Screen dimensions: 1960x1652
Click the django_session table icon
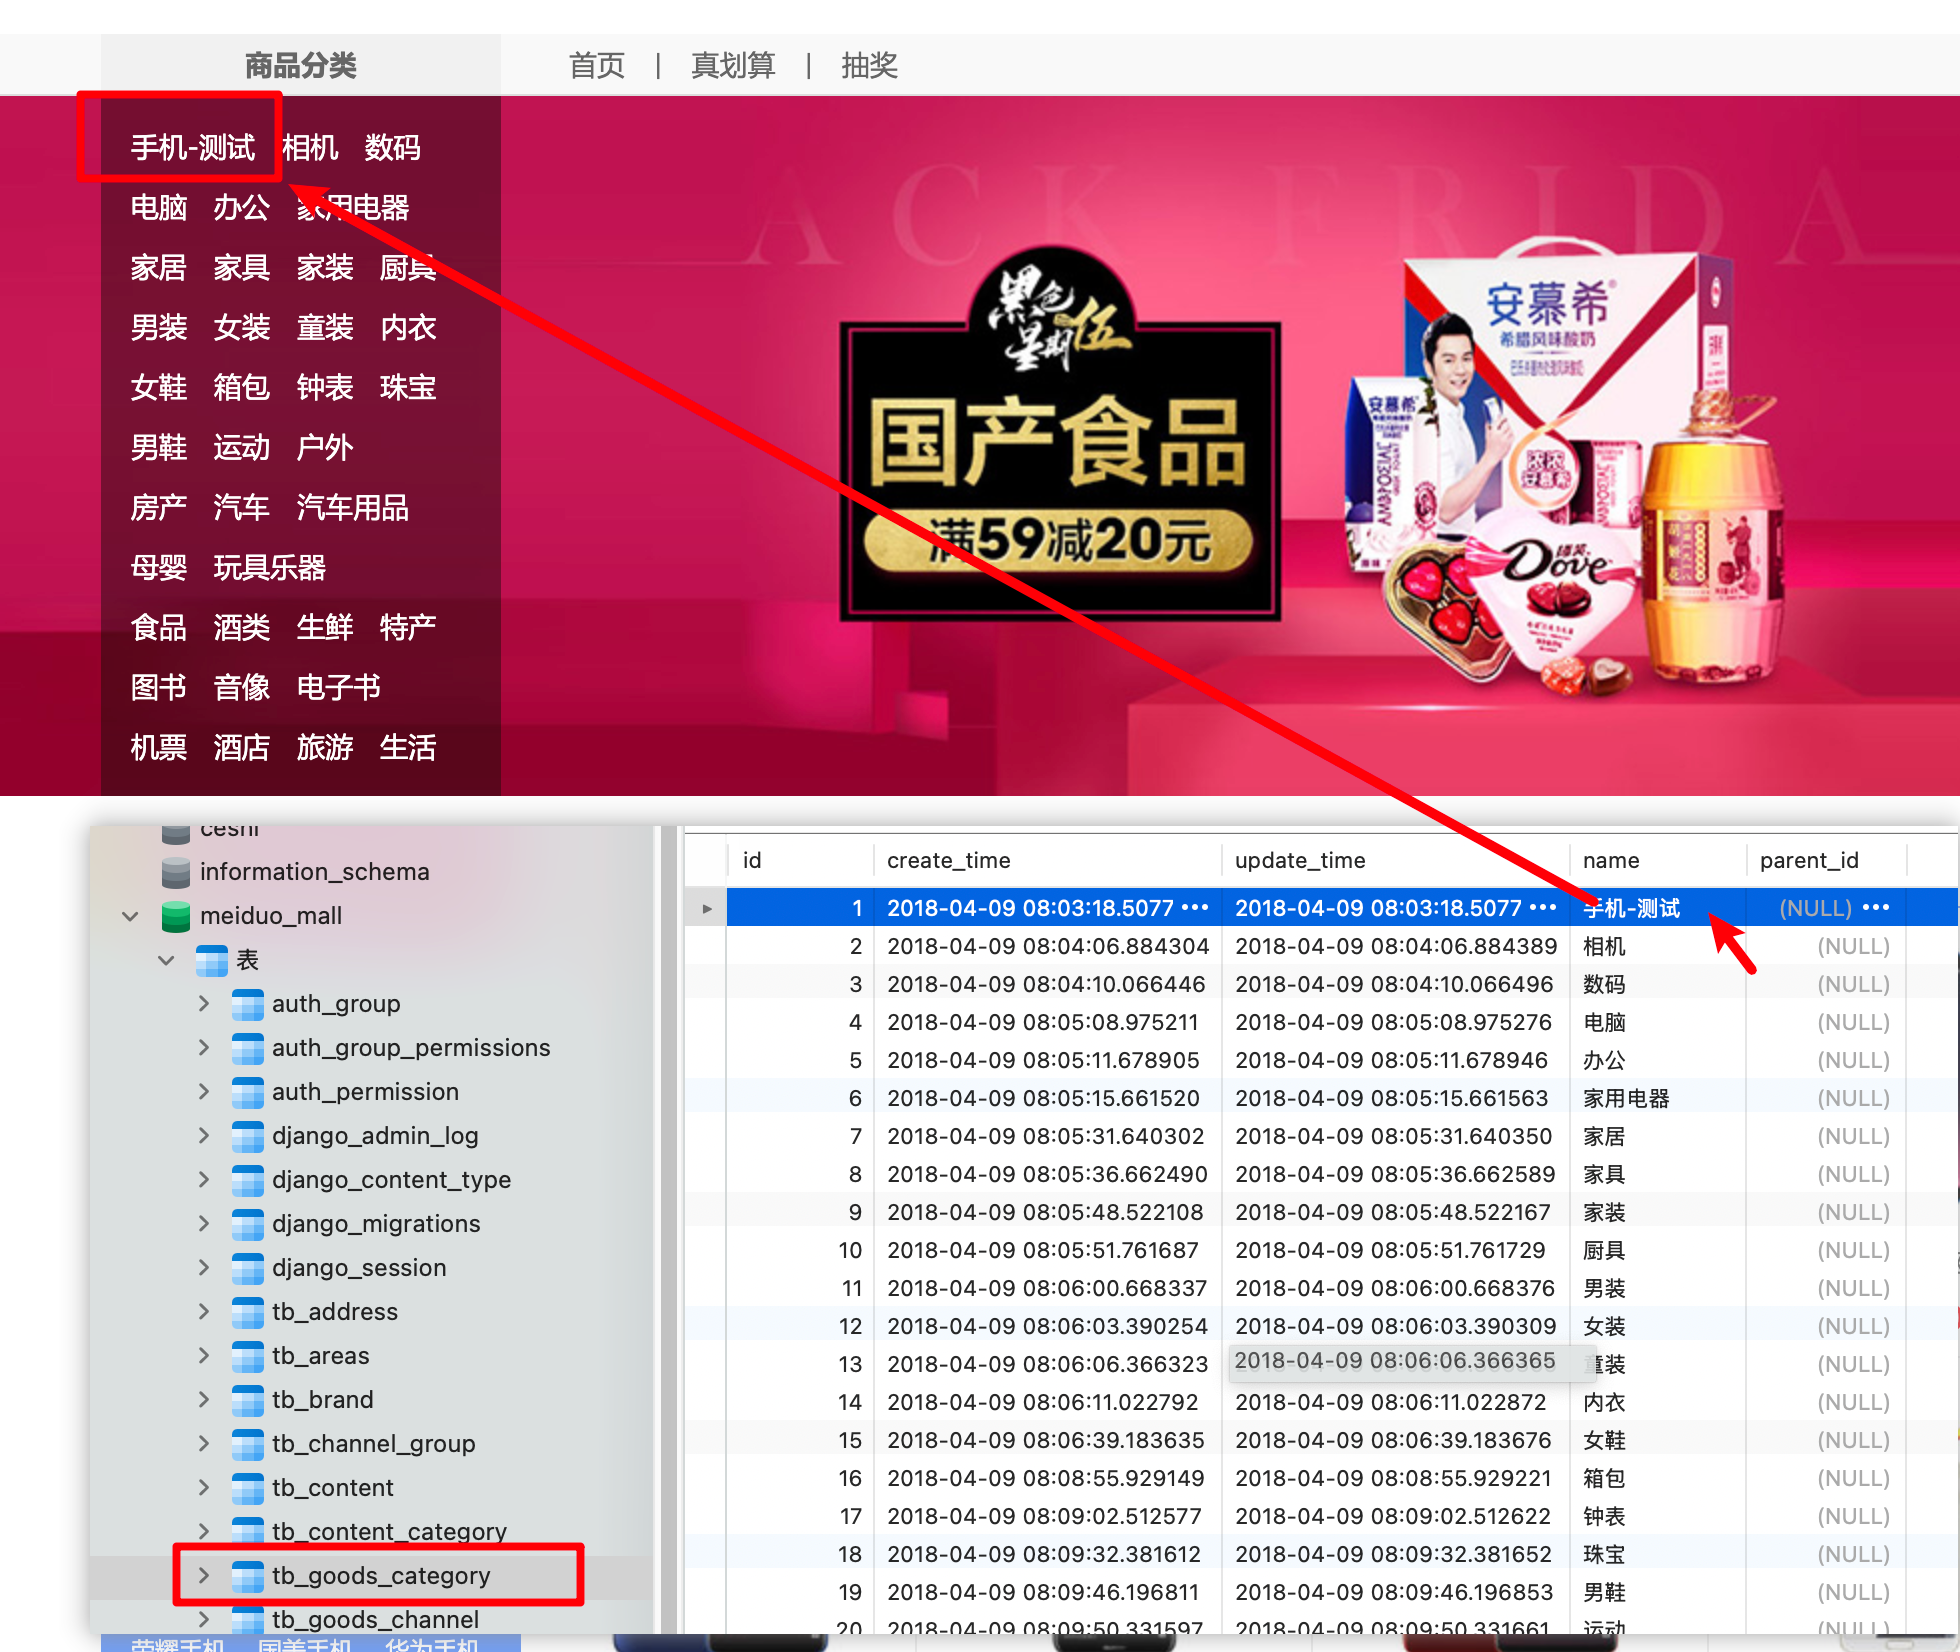pos(248,1268)
